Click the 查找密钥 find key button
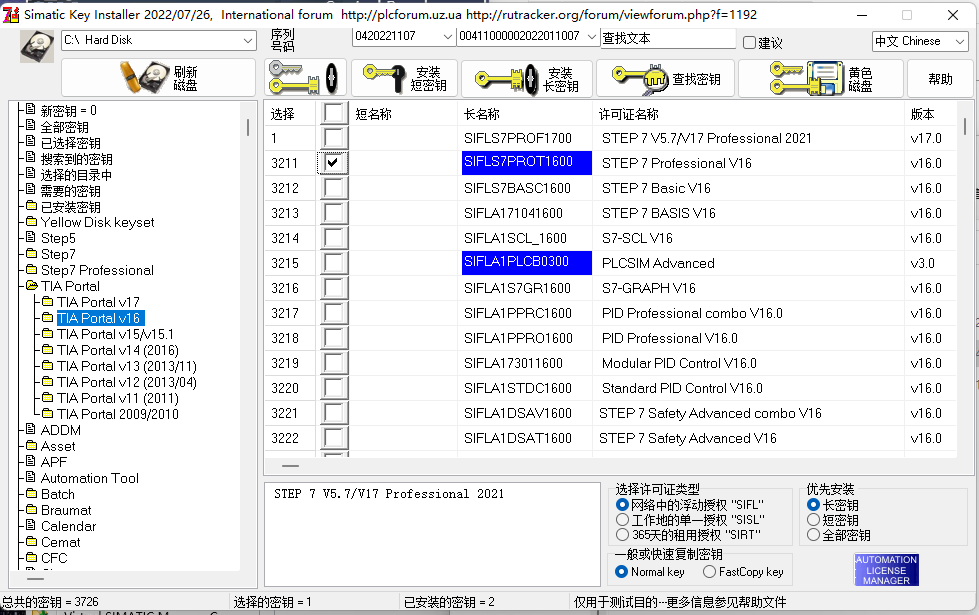This screenshot has width=979, height=615. (666, 79)
